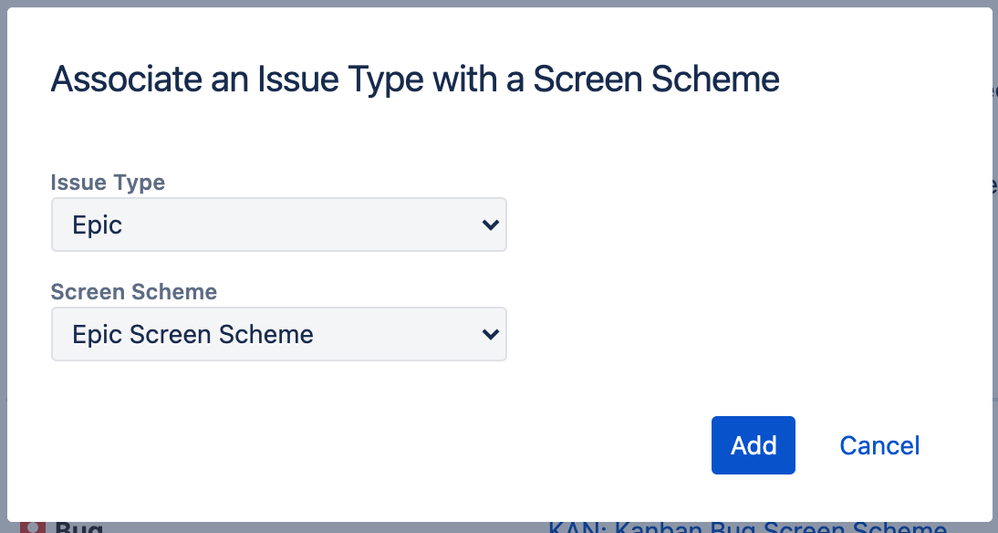The image size is (998, 533).
Task: Click the Cancel link
Action: (879, 445)
